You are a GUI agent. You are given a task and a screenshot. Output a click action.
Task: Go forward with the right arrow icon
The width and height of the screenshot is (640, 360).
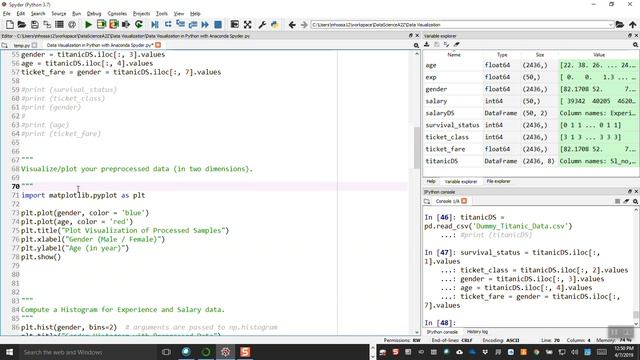click(304, 25)
